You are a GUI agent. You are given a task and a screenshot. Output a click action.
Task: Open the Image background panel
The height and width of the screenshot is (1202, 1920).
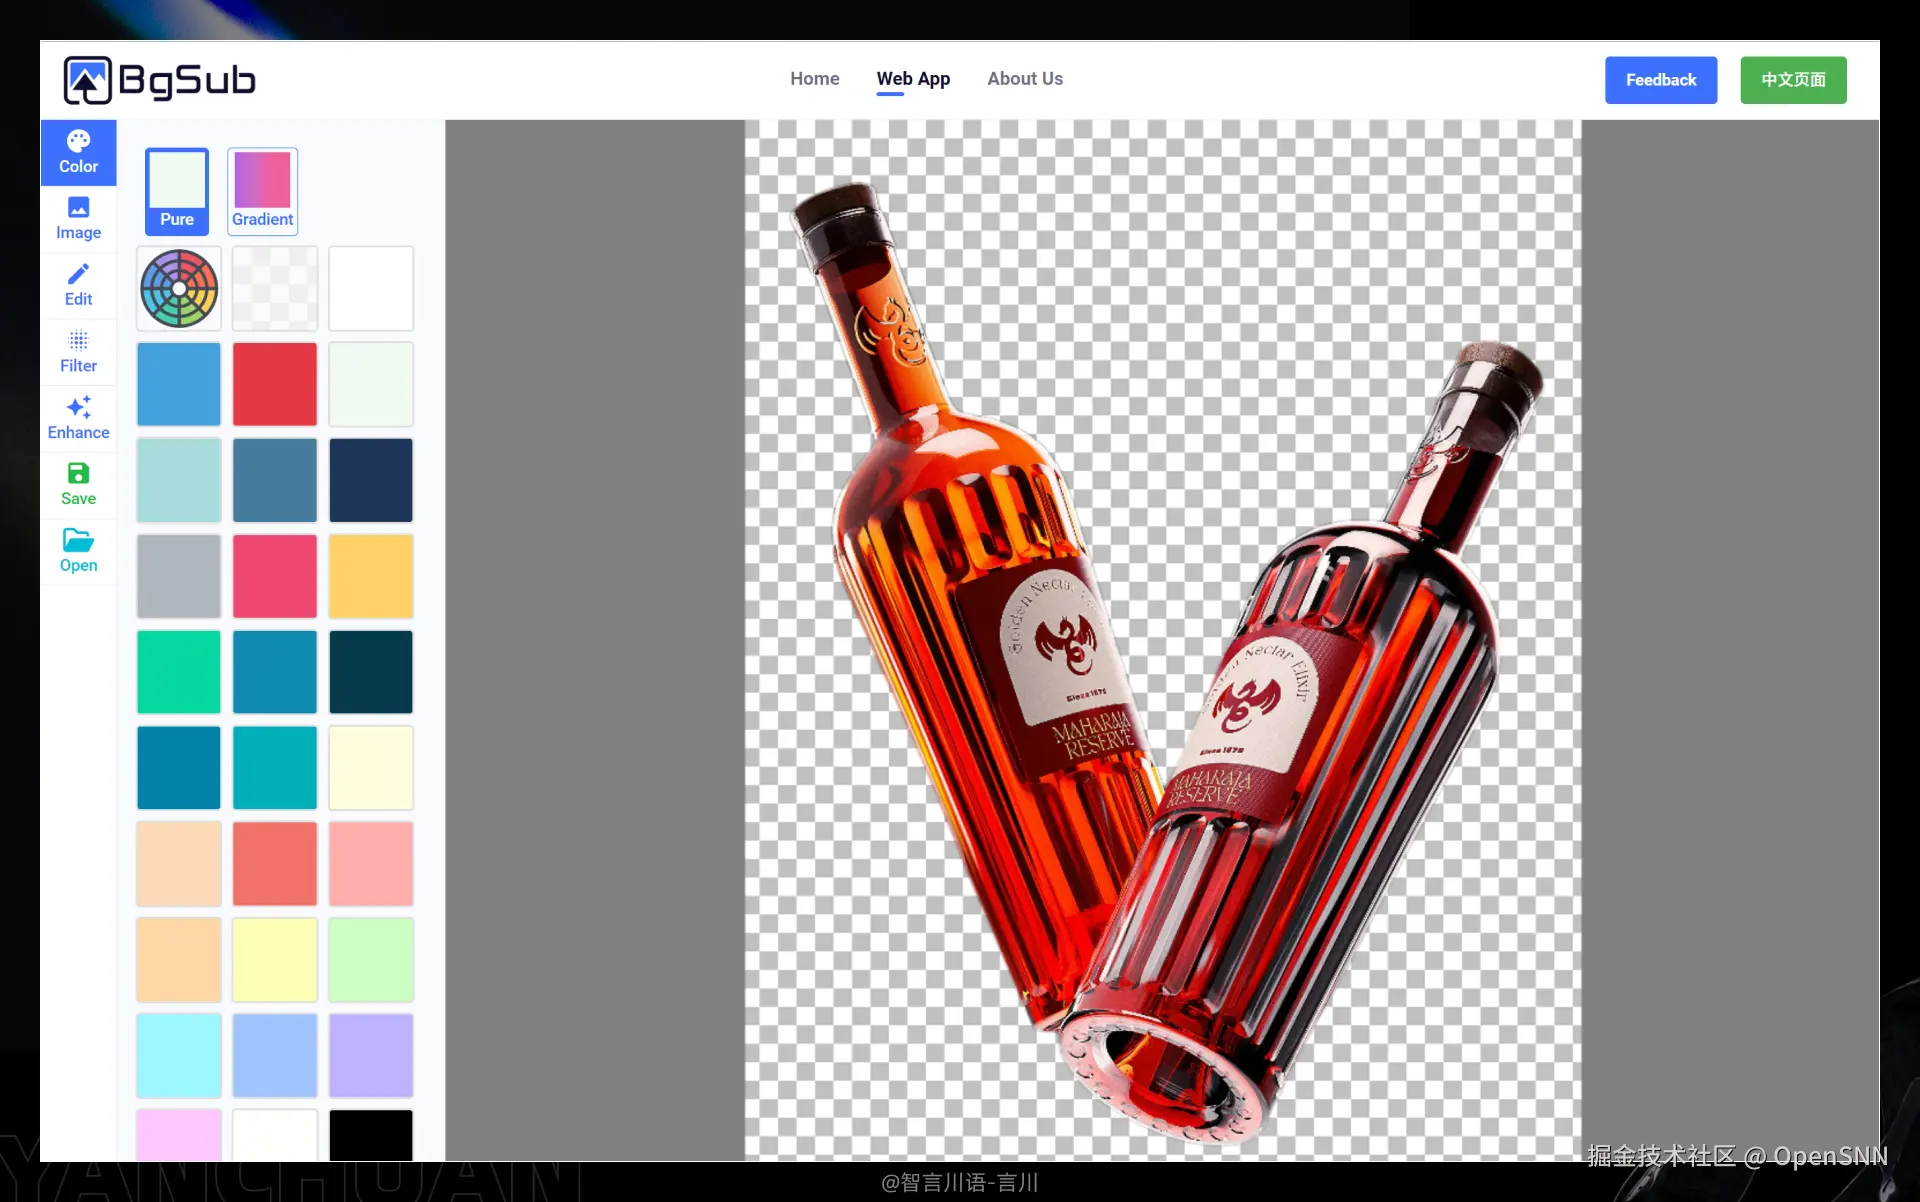(78, 218)
